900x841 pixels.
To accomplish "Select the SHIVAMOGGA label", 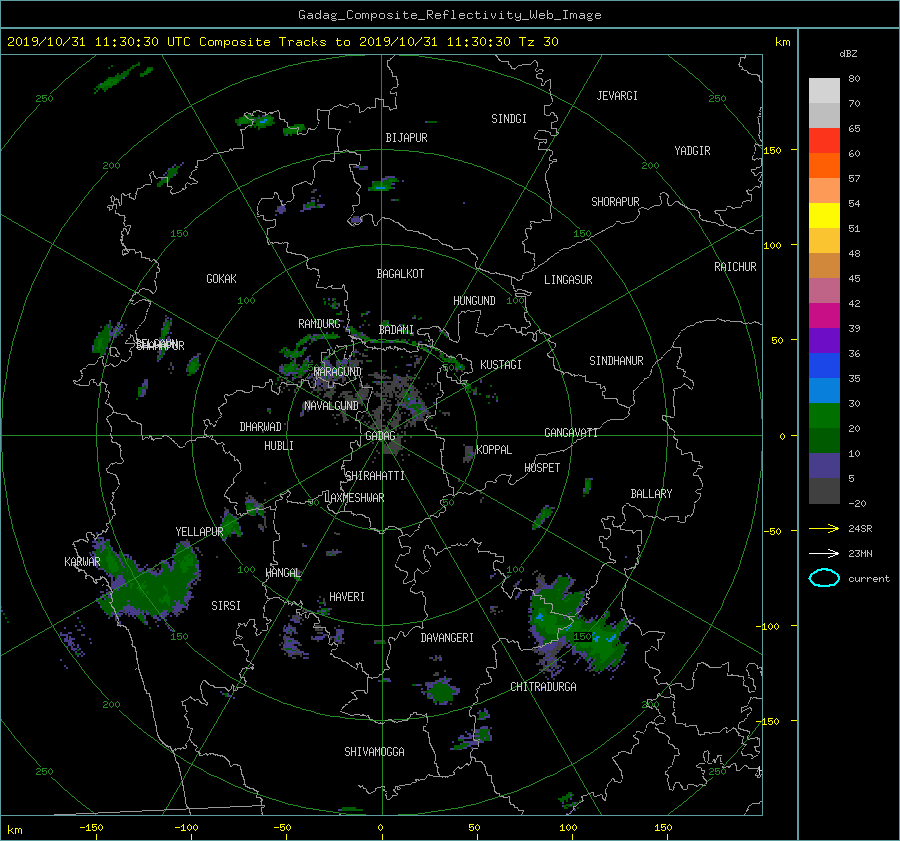I will tap(374, 752).
